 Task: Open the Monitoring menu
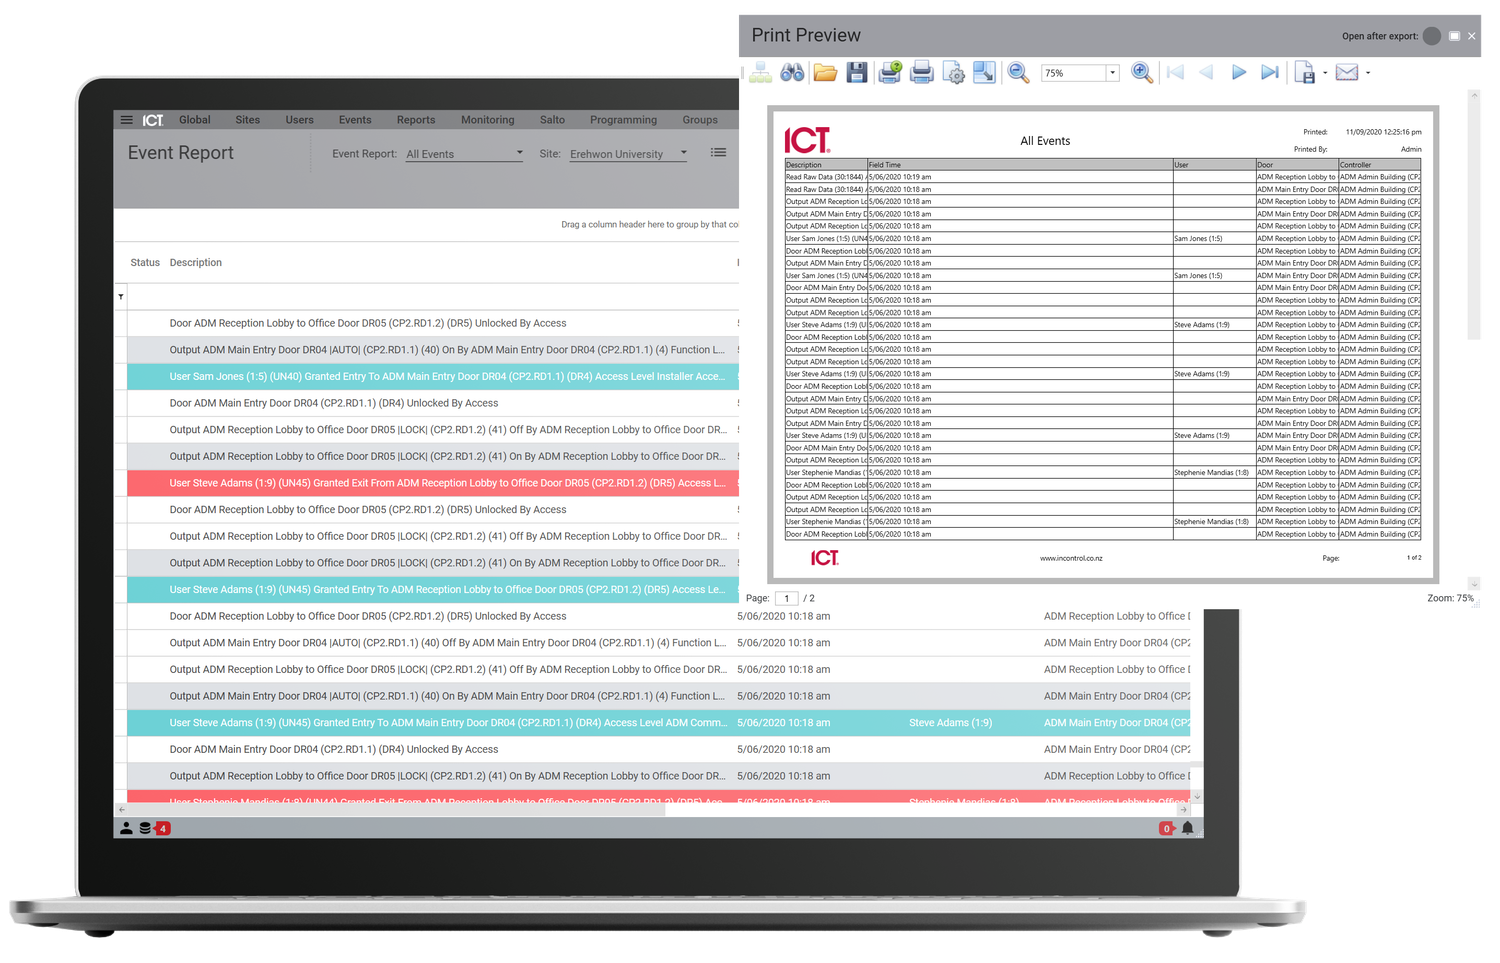coord(487,120)
